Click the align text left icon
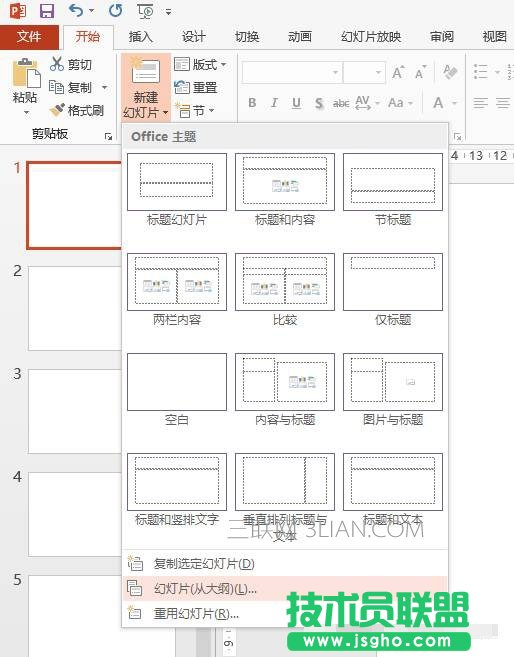Screen dimensions: 514x657 coord(480,103)
